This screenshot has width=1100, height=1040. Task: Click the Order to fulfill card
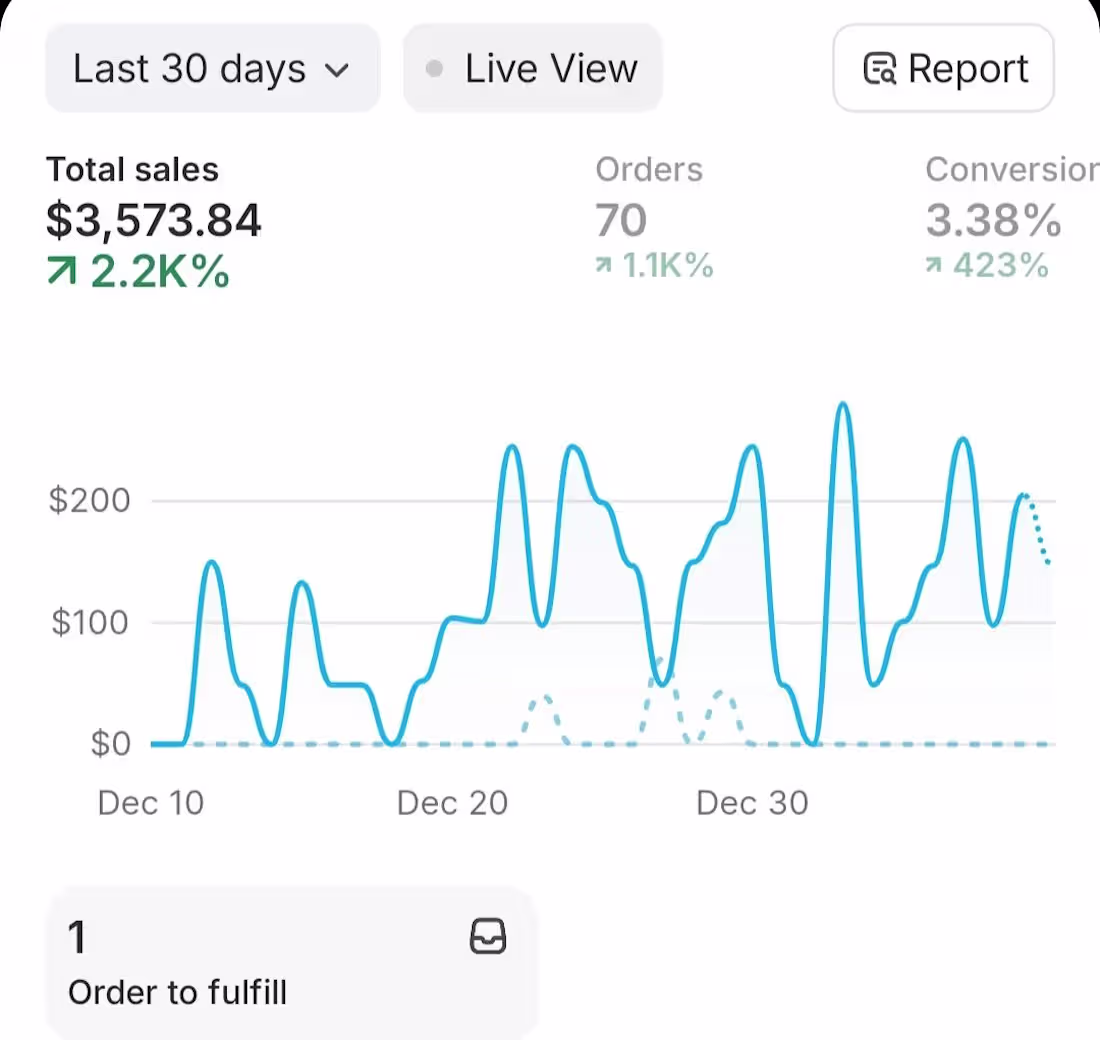coord(290,960)
